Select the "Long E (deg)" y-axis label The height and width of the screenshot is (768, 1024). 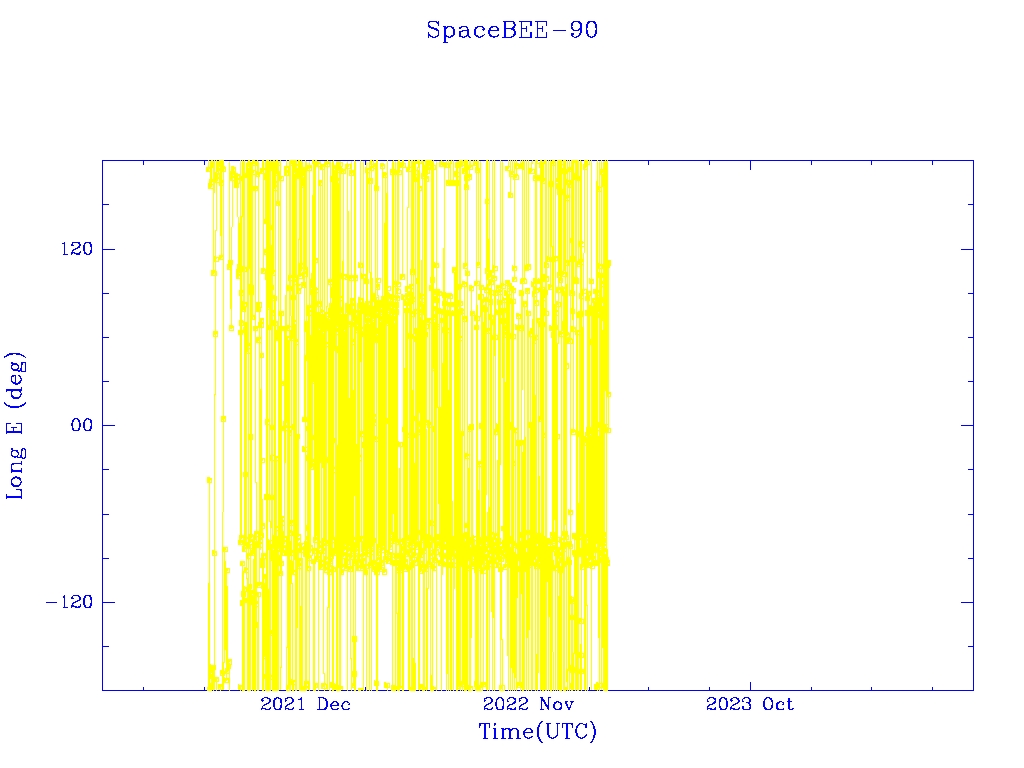[x=16, y=425]
